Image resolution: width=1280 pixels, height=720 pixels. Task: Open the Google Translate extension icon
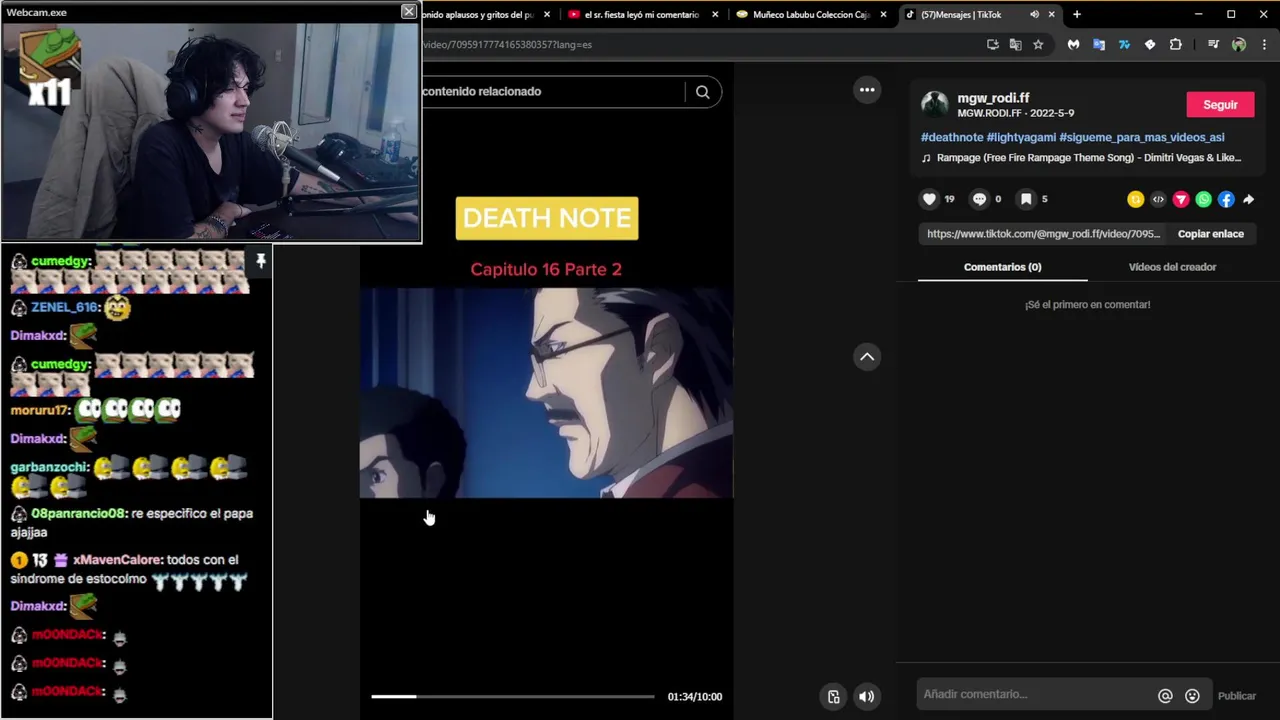1098,44
